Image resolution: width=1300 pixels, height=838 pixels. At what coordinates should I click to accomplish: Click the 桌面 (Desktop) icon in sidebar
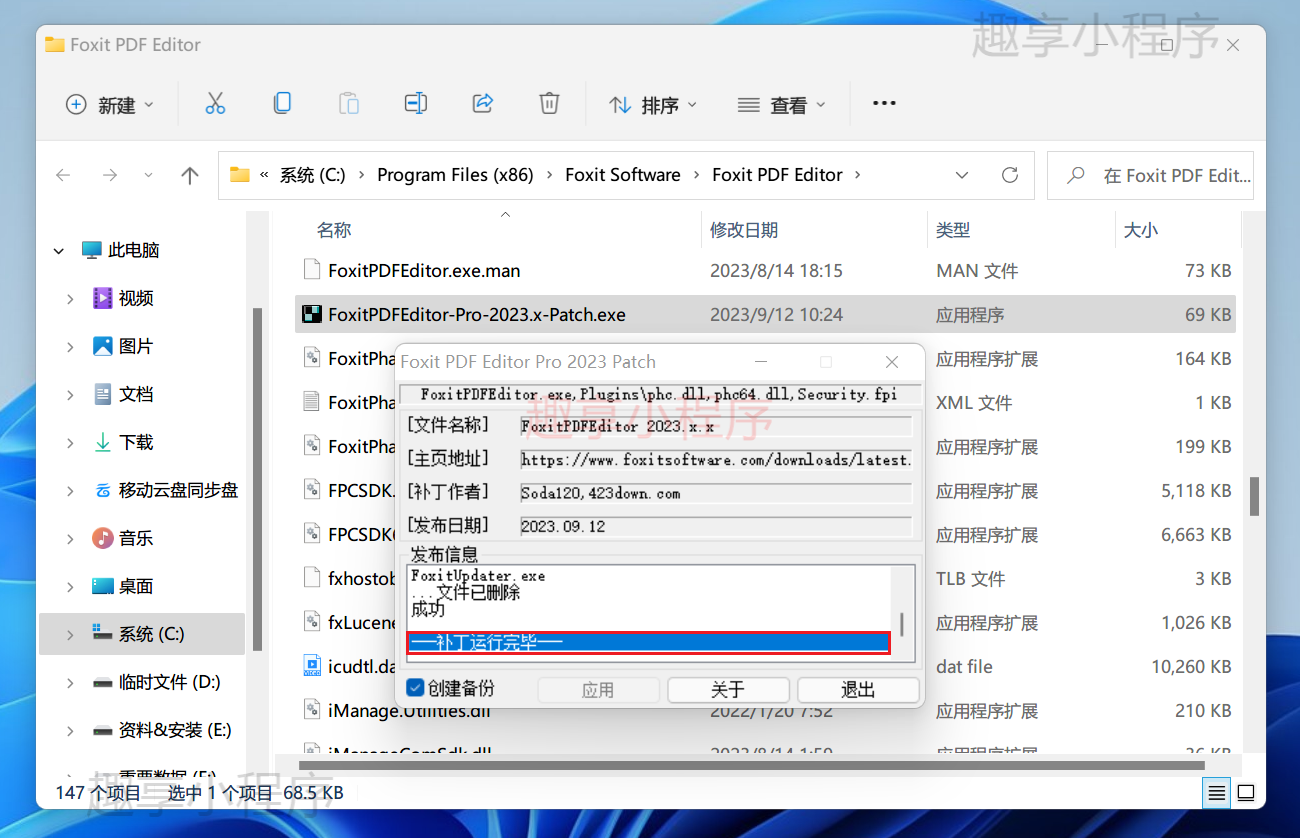click(102, 586)
